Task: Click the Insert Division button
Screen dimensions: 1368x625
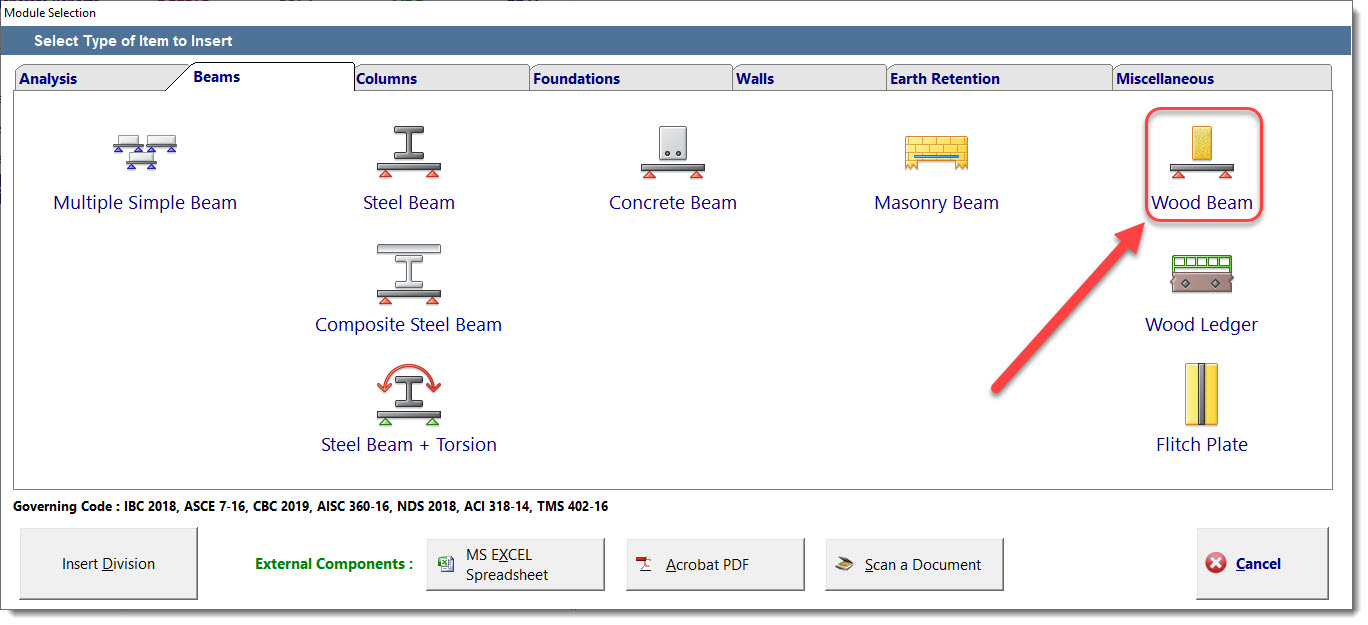Action: point(109,564)
